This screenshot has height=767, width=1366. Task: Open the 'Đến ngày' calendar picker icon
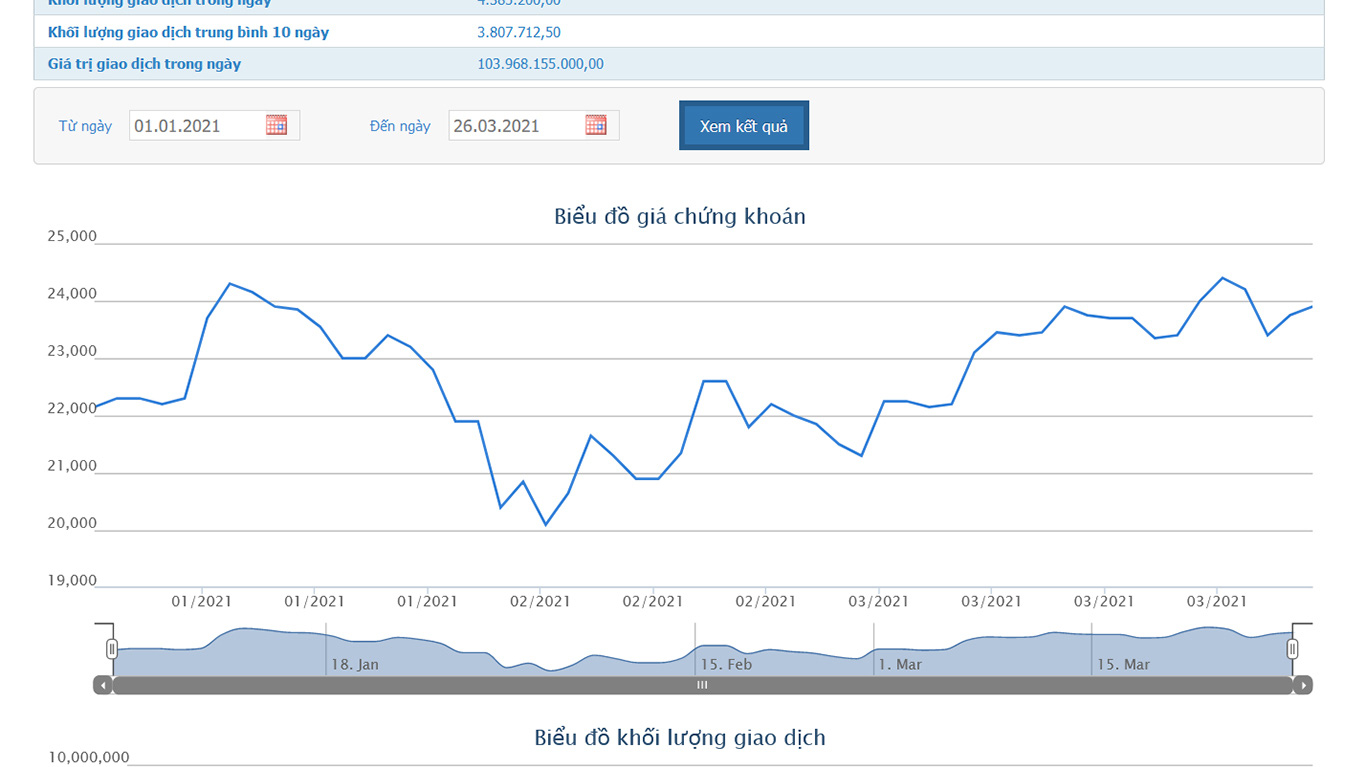coord(596,125)
